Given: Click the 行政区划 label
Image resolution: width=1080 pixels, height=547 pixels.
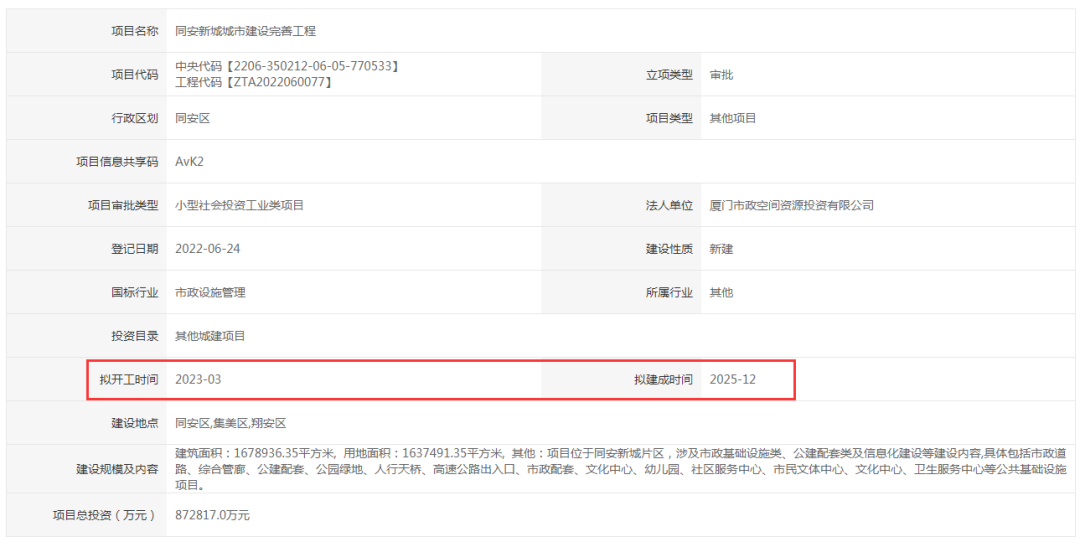Looking at the screenshot, I should pyautogui.click(x=135, y=118).
